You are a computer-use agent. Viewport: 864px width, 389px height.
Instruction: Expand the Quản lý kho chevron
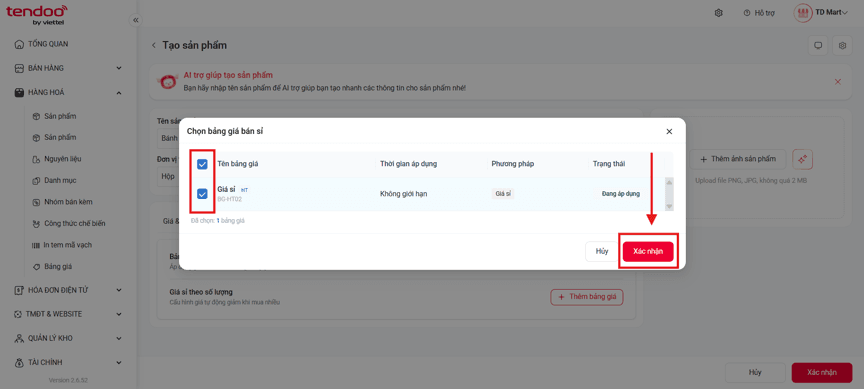(119, 338)
